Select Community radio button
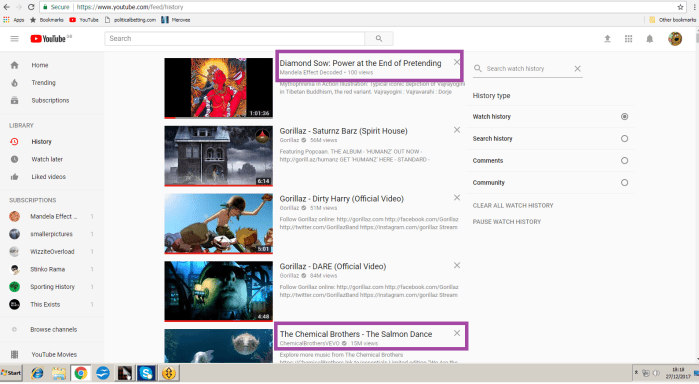This screenshot has height=384, width=699. (624, 182)
